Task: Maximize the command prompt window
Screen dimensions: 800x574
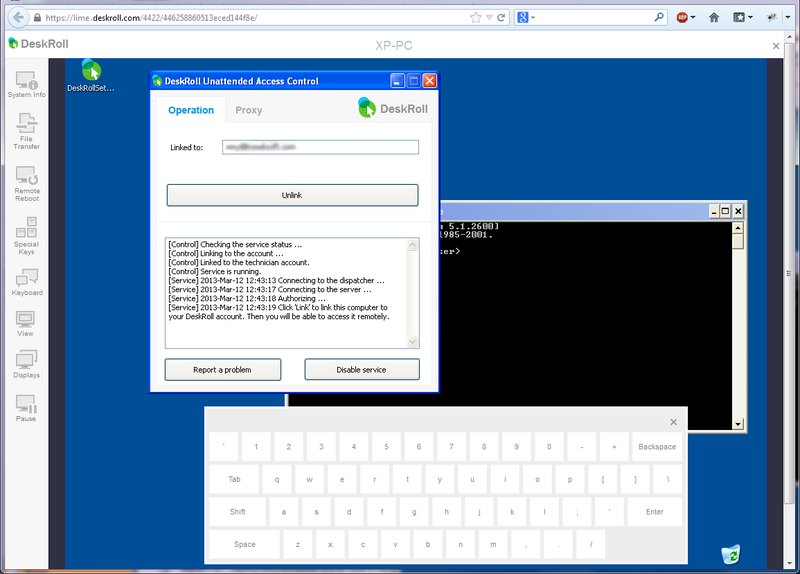Action: pos(725,211)
